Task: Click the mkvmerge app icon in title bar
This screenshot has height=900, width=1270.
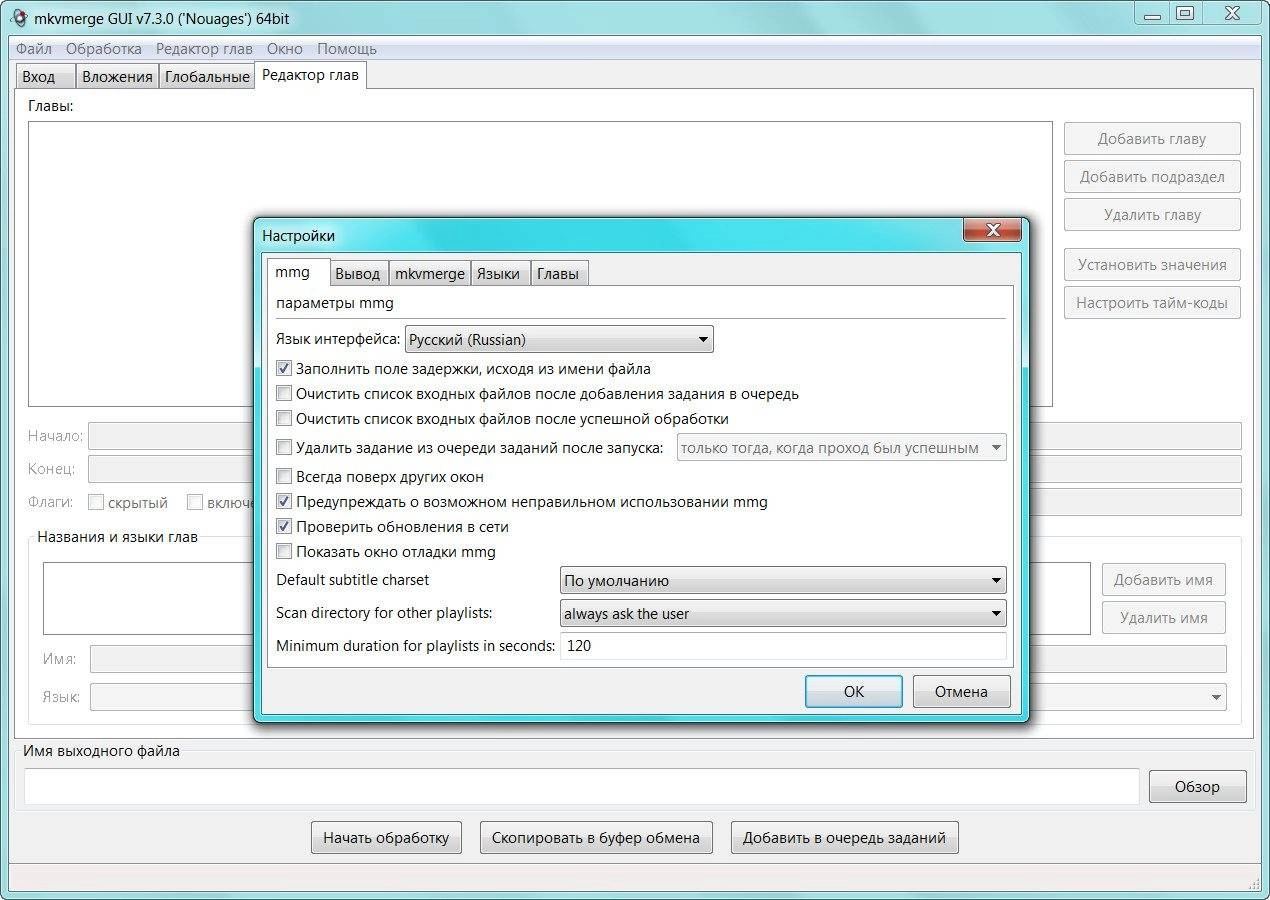Action: tap(17, 18)
